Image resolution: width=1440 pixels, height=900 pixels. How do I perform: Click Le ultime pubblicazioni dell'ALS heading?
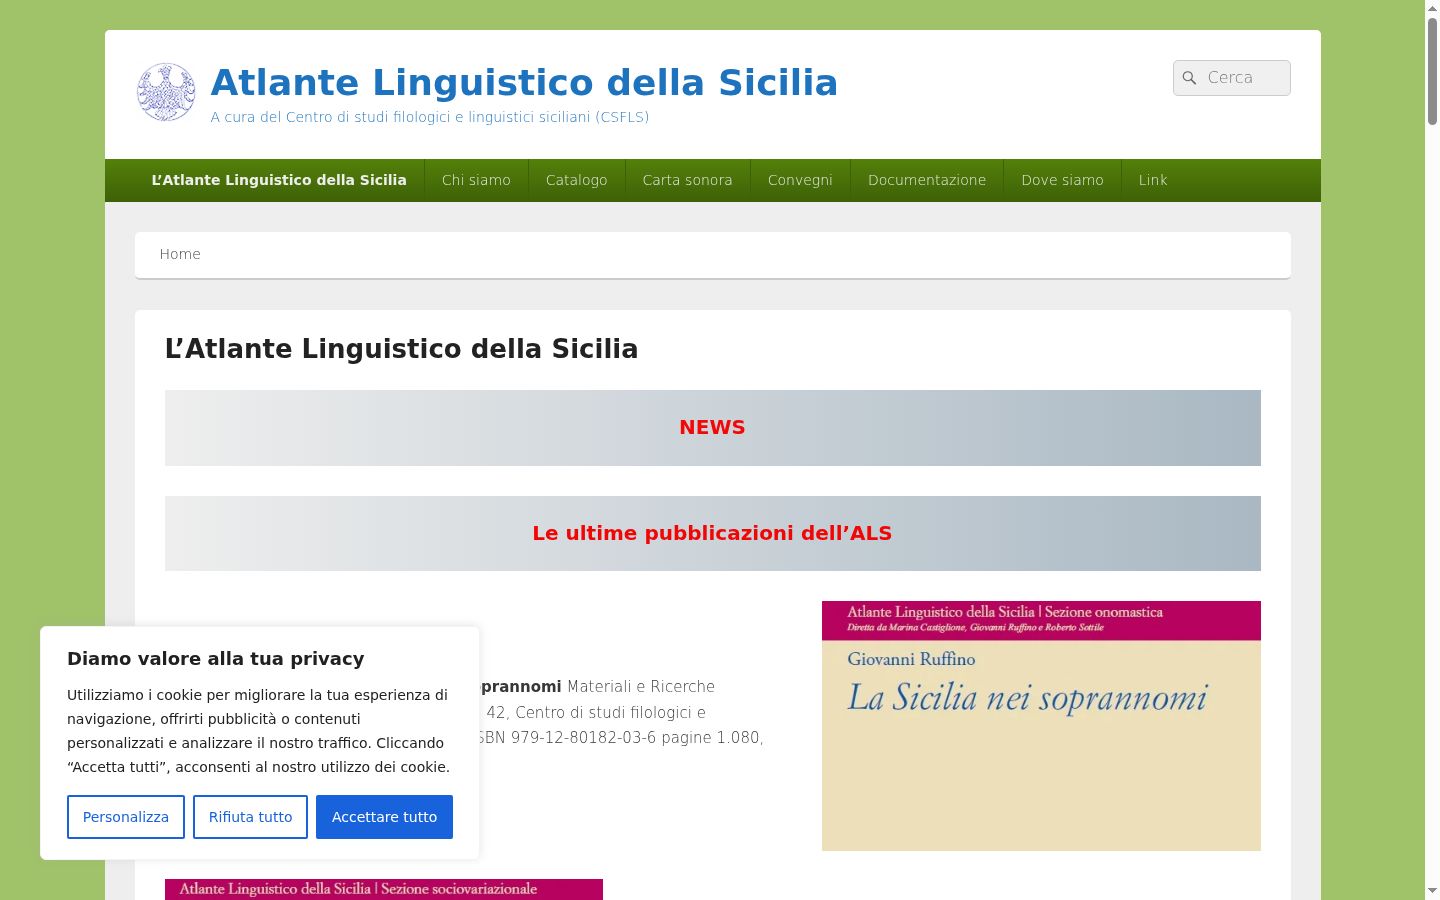coord(712,533)
